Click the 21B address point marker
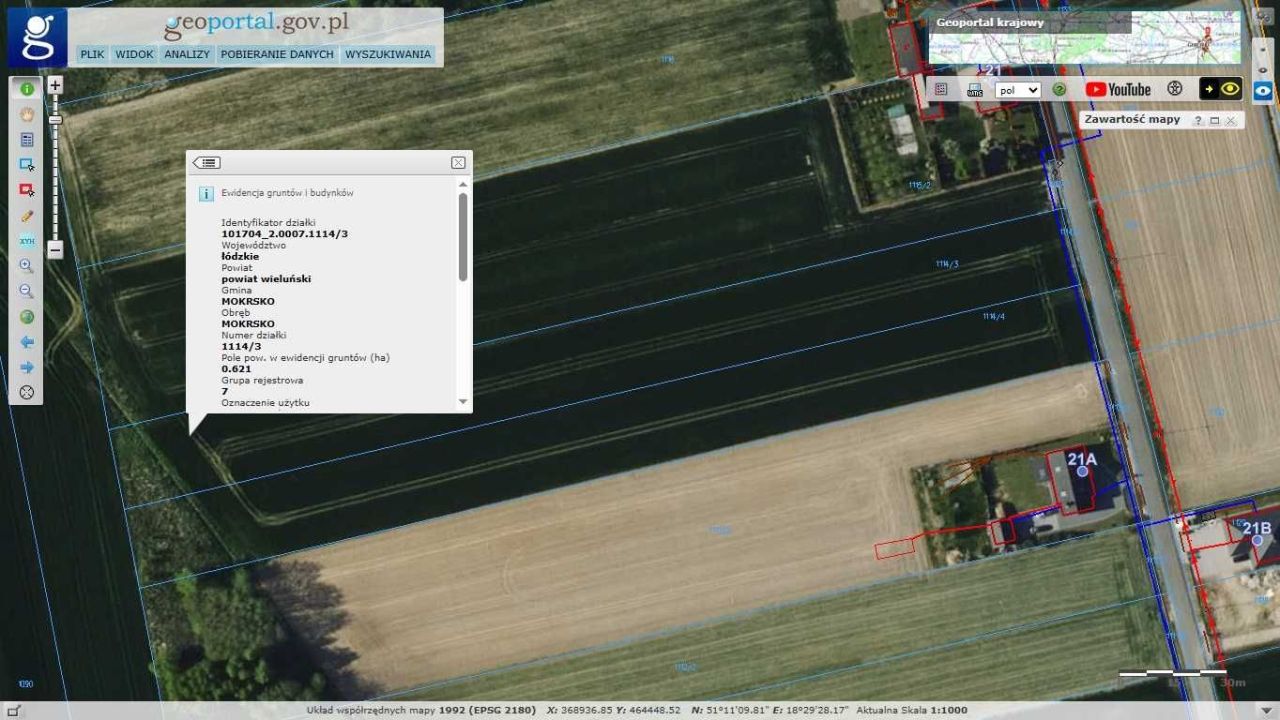1280x720 pixels. tap(1258, 540)
